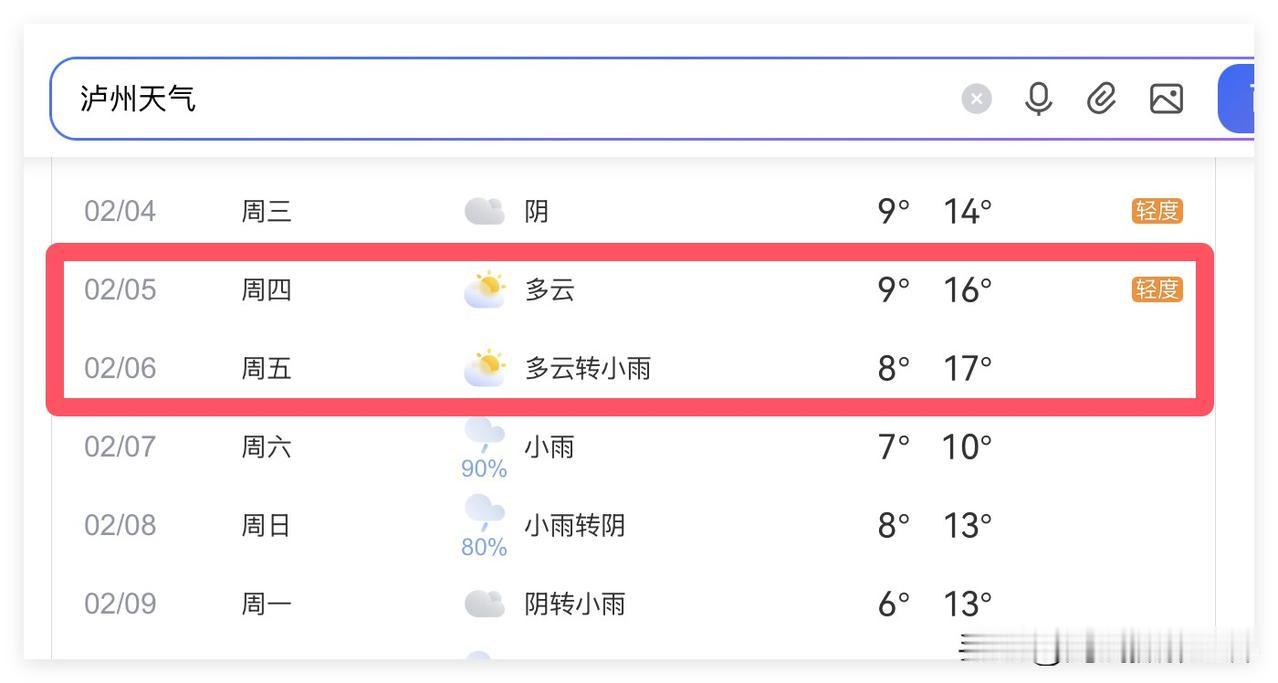Click the blue search button
This screenshot has width=1278, height=683.
point(1238,98)
